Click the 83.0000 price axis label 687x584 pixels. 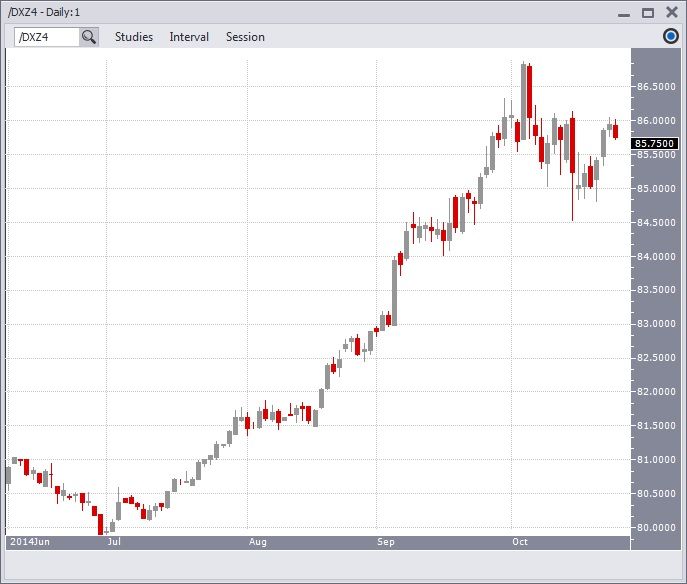pyautogui.click(x=656, y=324)
